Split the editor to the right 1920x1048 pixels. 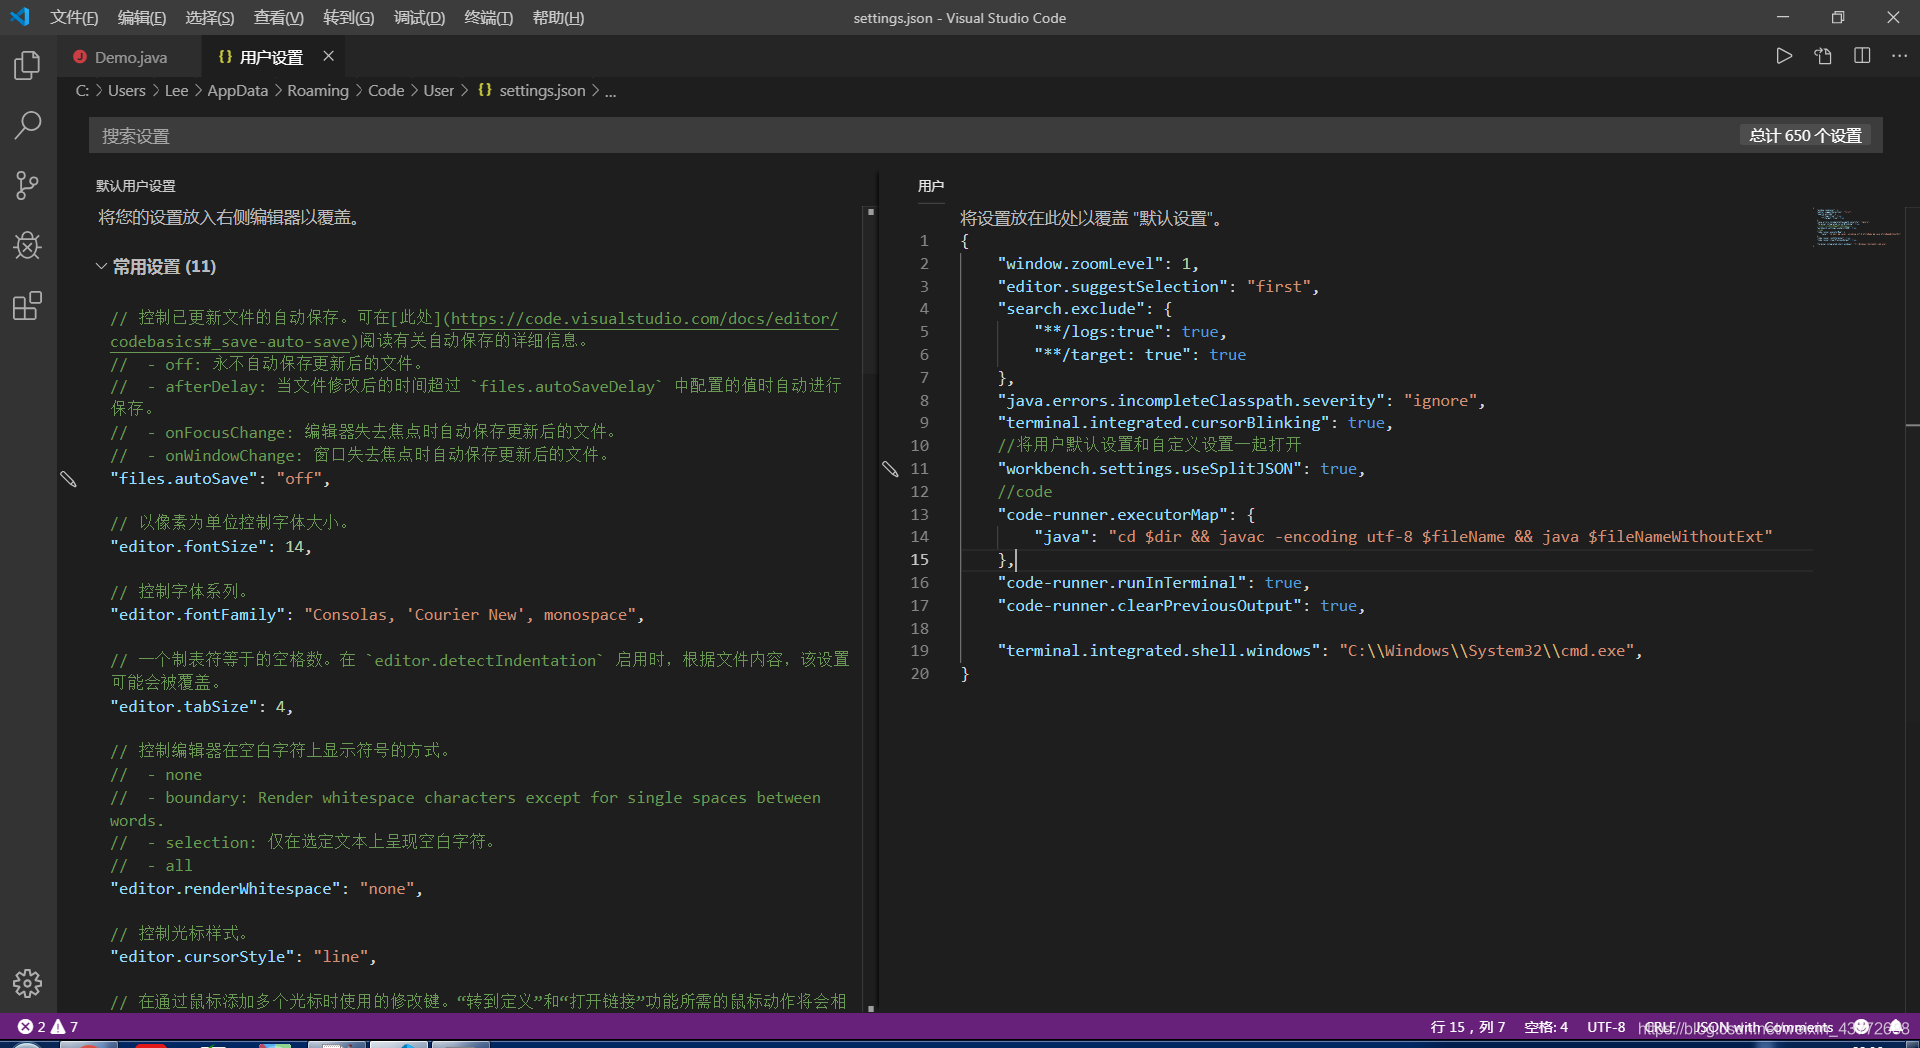pos(1862,56)
